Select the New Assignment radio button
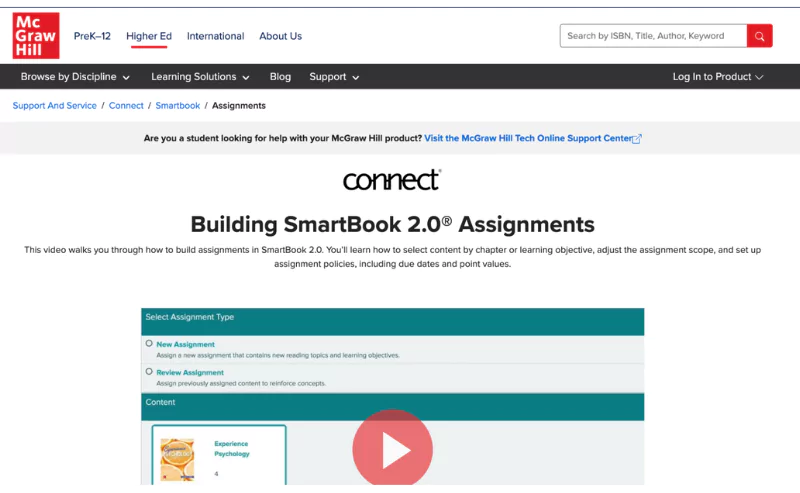Viewport: 800px width, 493px height. click(x=149, y=343)
